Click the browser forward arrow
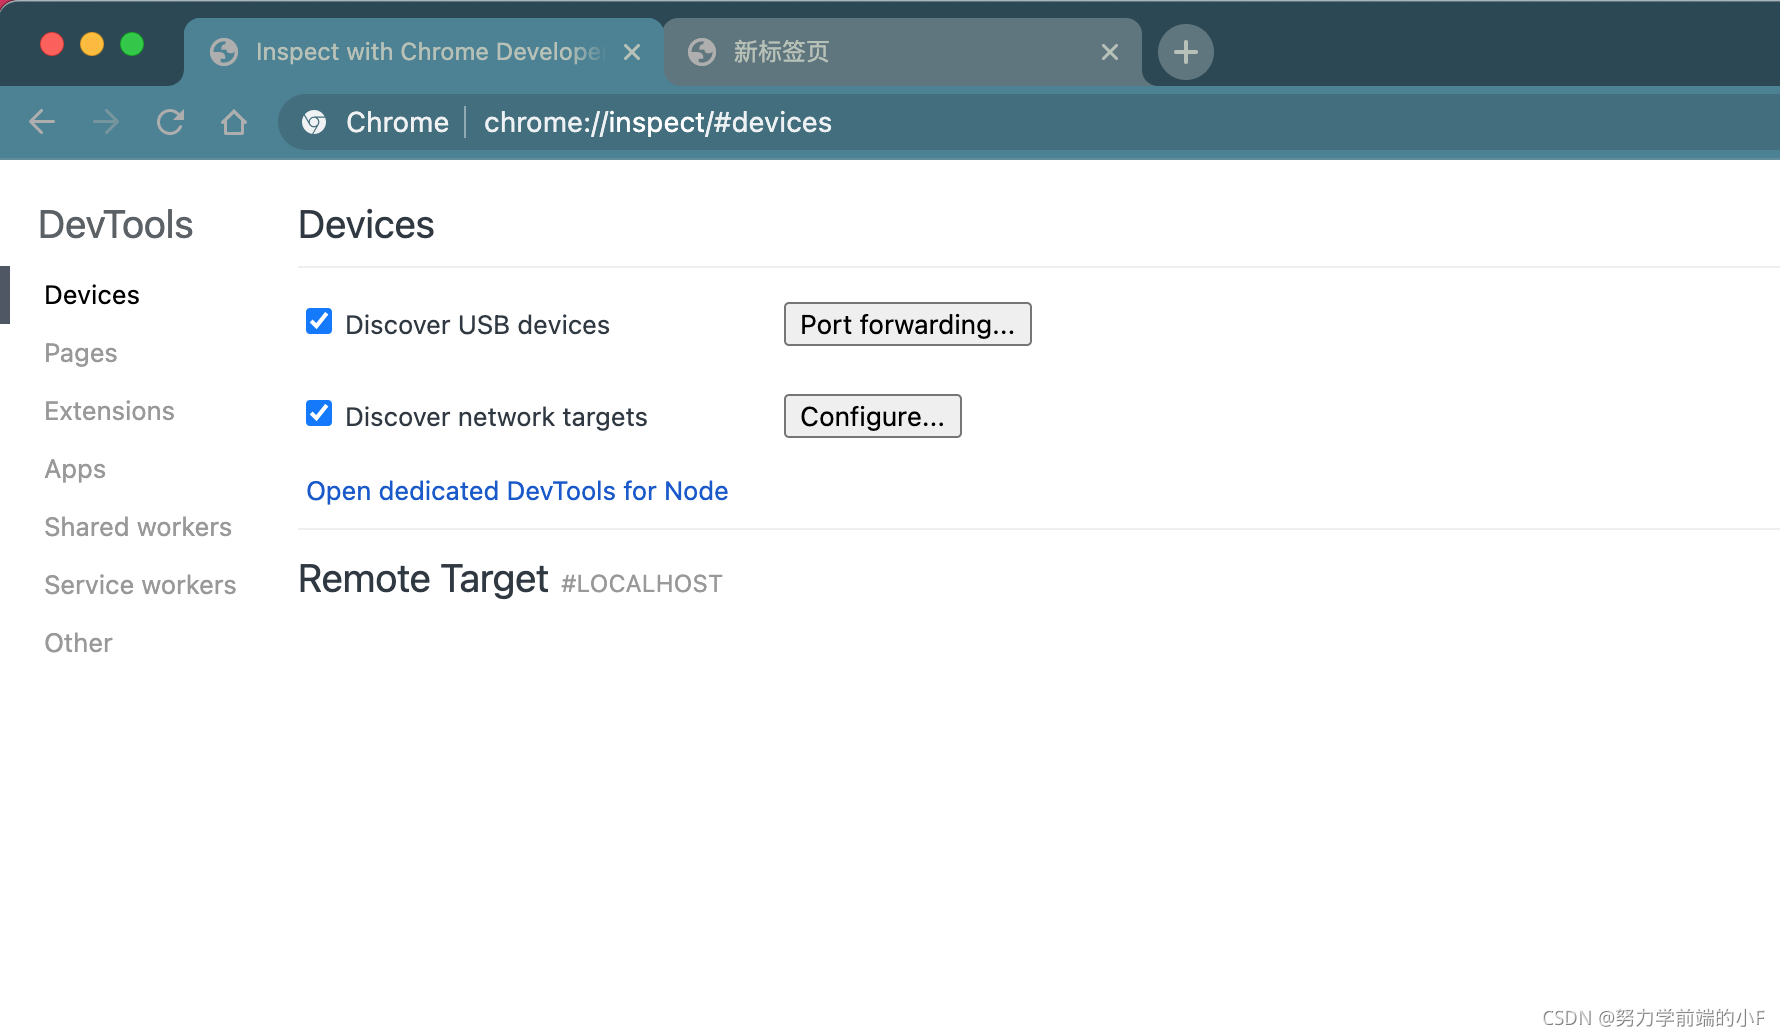 pyautogui.click(x=106, y=122)
